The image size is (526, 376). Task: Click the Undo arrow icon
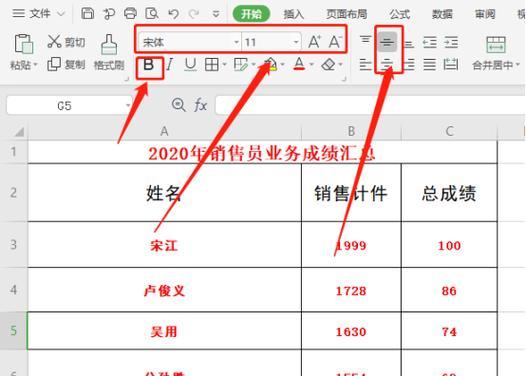(x=173, y=14)
